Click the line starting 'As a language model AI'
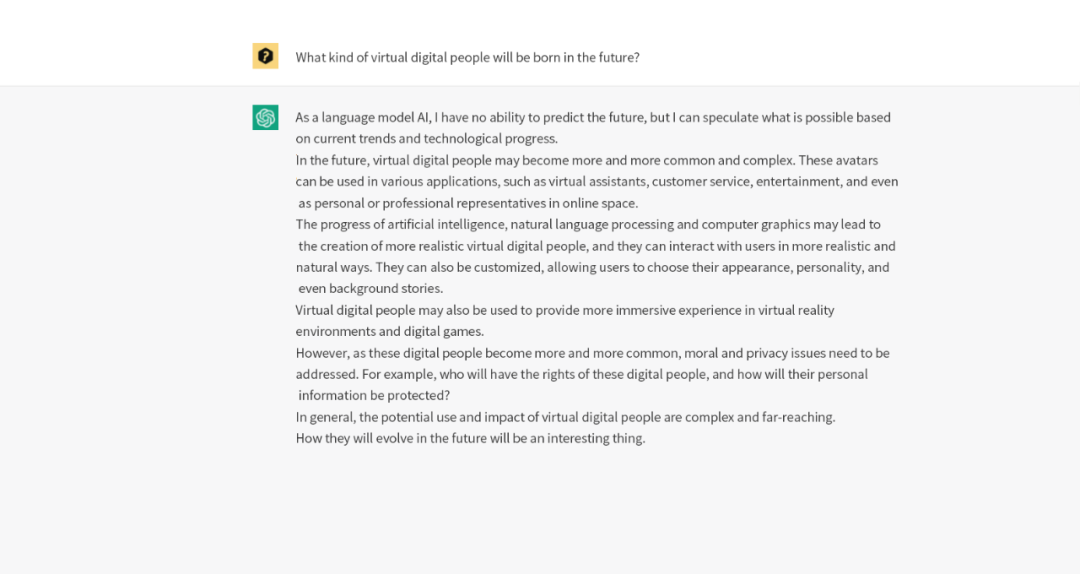The height and width of the screenshot is (574, 1080). (x=592, y=117)
